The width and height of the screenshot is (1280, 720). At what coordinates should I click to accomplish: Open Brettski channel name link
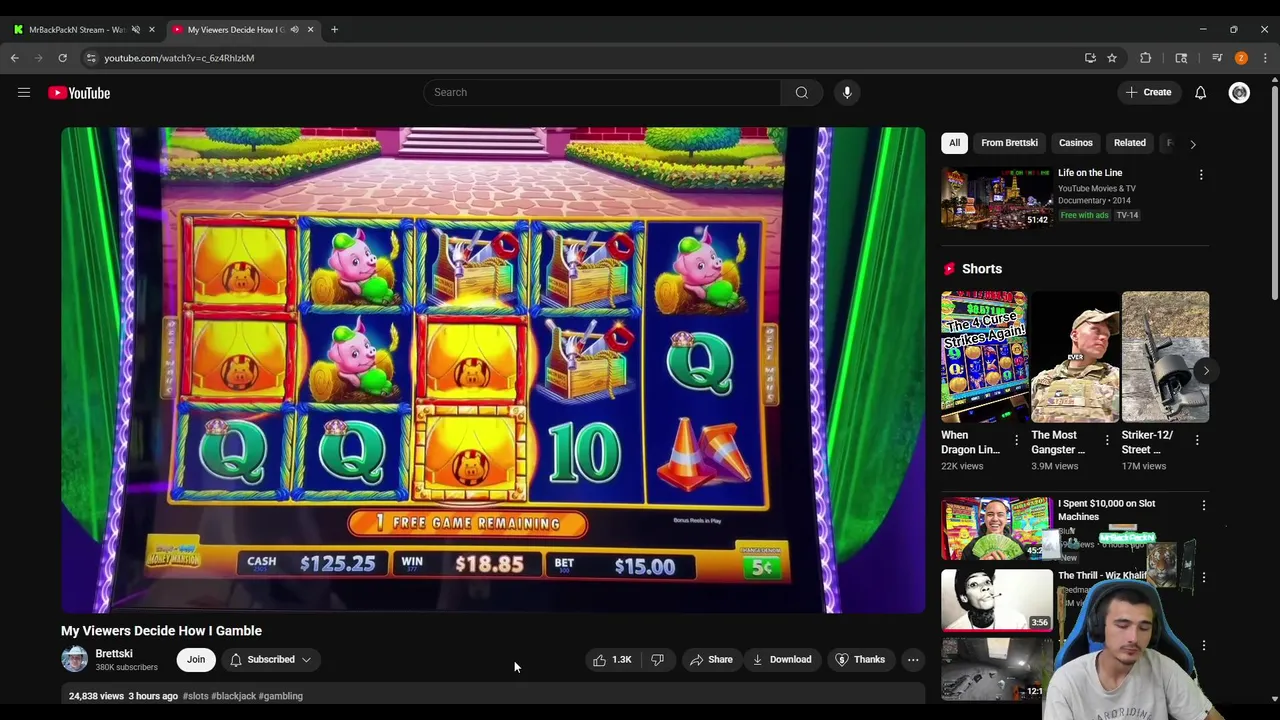(x=114, y=654)
